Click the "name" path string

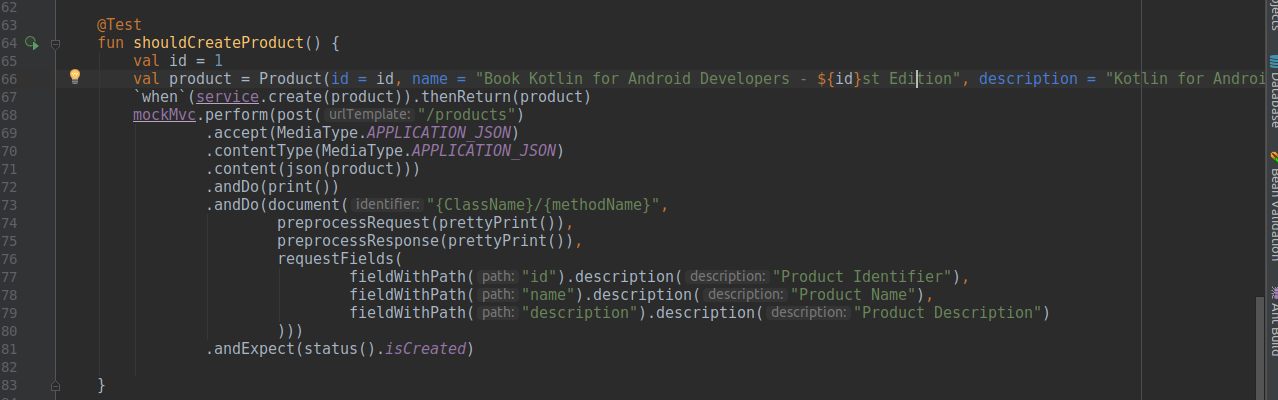(x=549, y=295)
